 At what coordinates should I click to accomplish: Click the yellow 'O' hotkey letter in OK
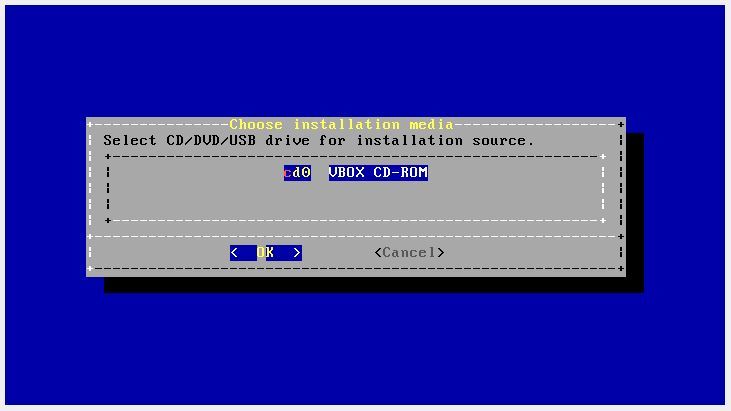(261, 253)
